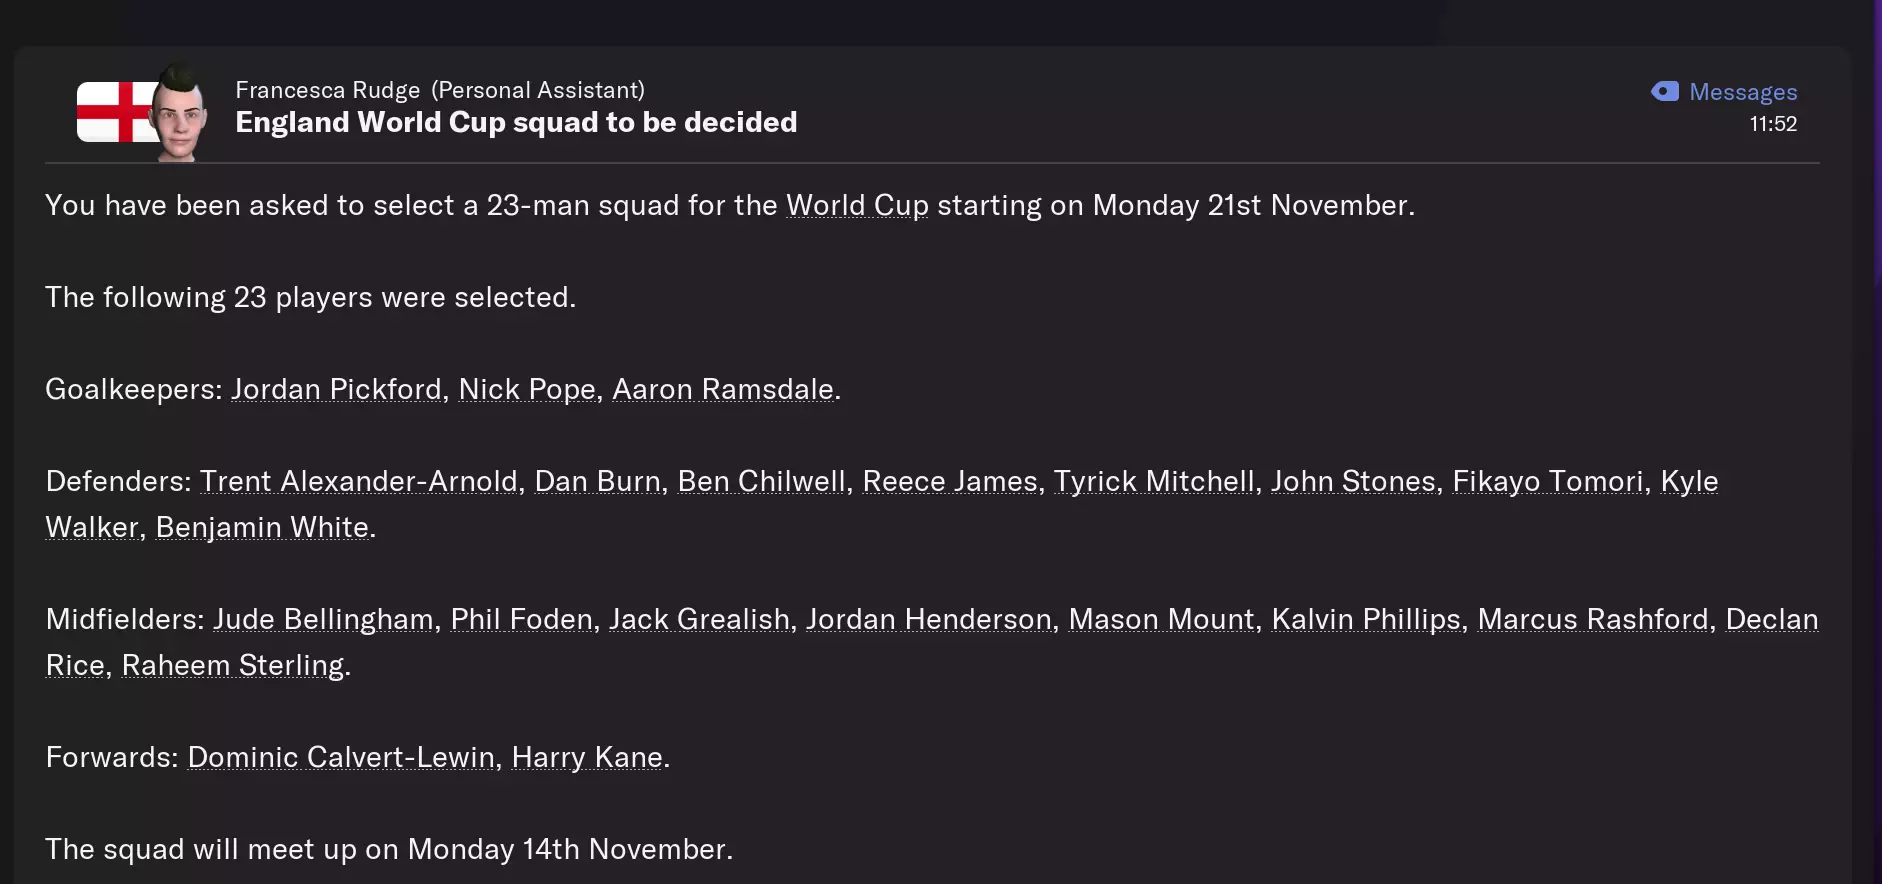
Task: Click Francesca Rudge's portrait
Action: coord(181,115)
